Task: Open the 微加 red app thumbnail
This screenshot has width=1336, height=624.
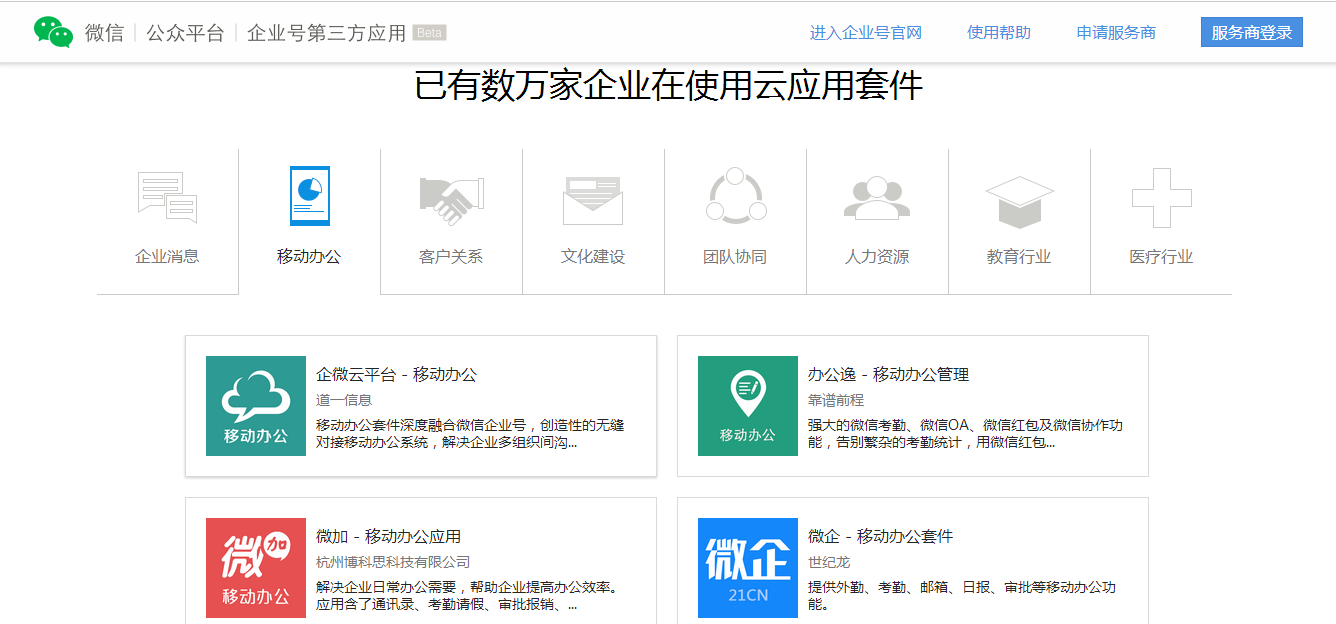Action: click(256, 568)
